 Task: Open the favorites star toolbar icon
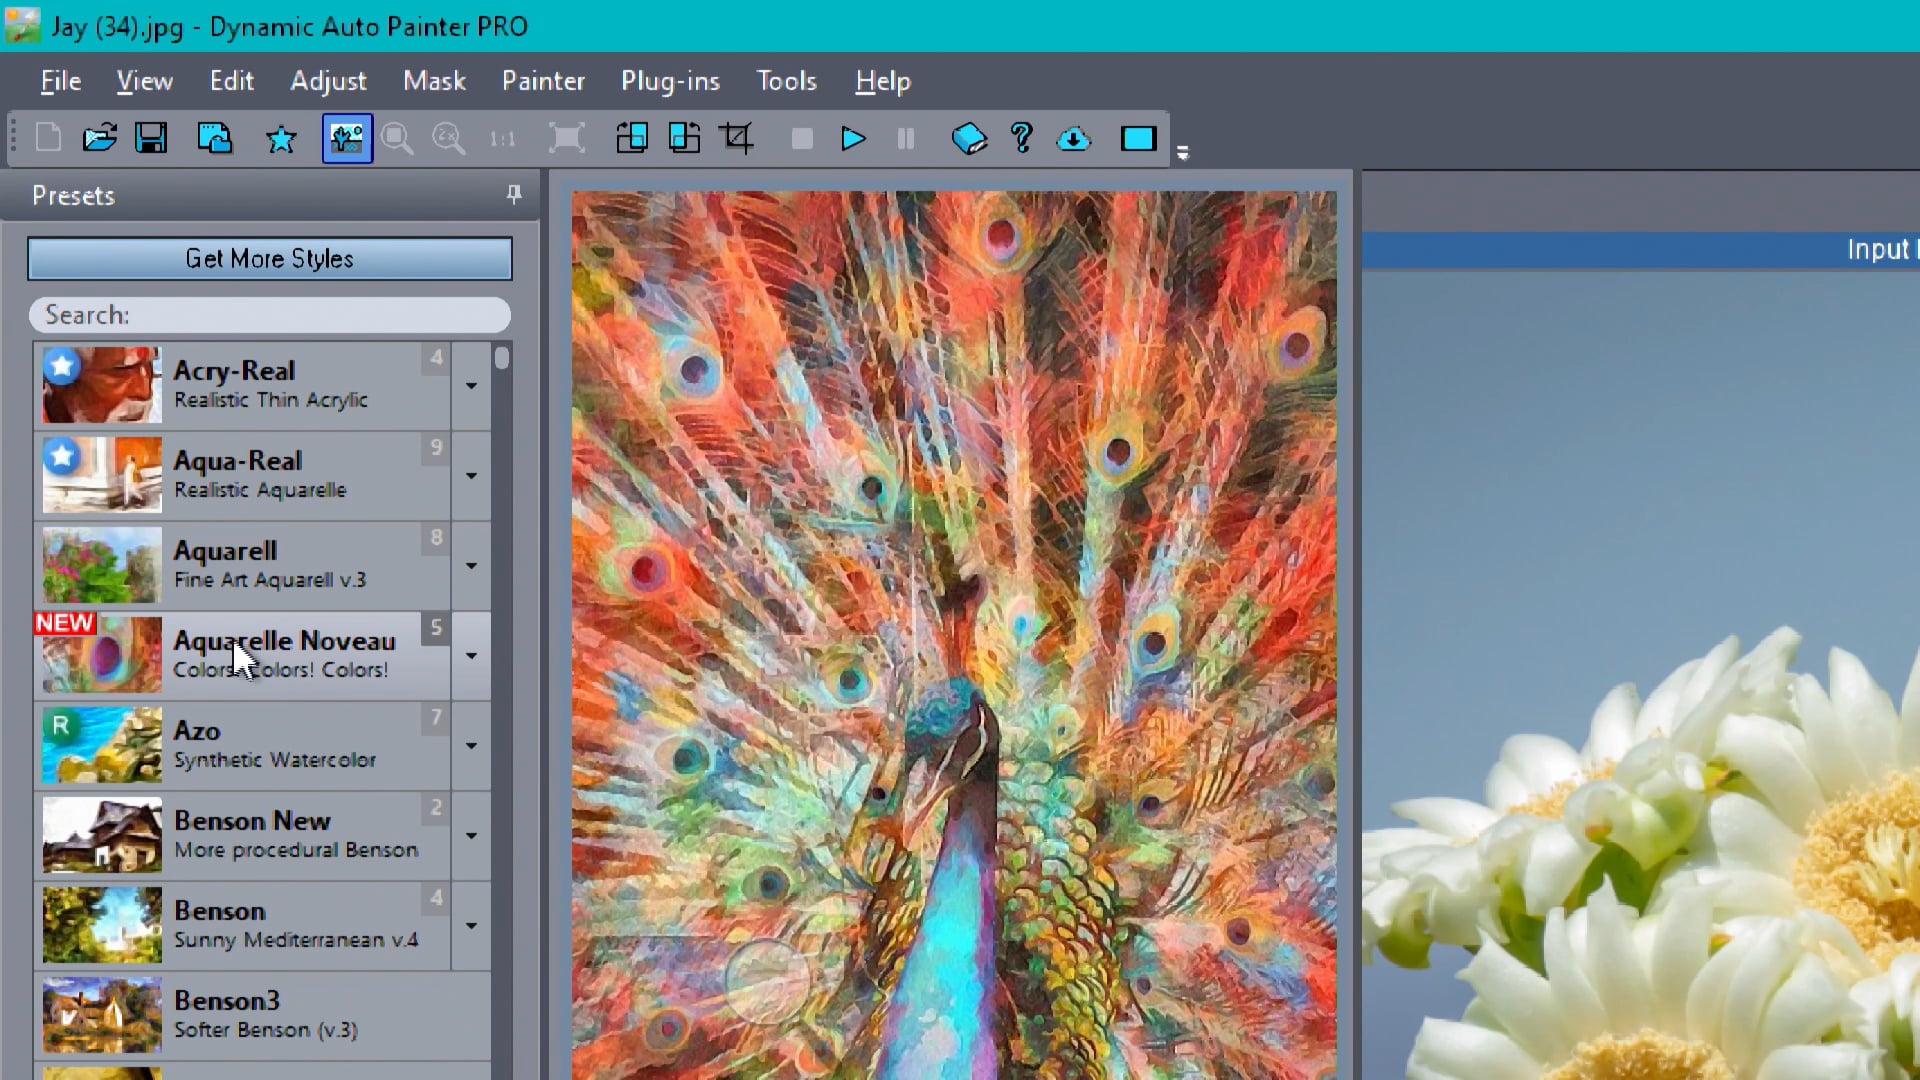[280, 138]
